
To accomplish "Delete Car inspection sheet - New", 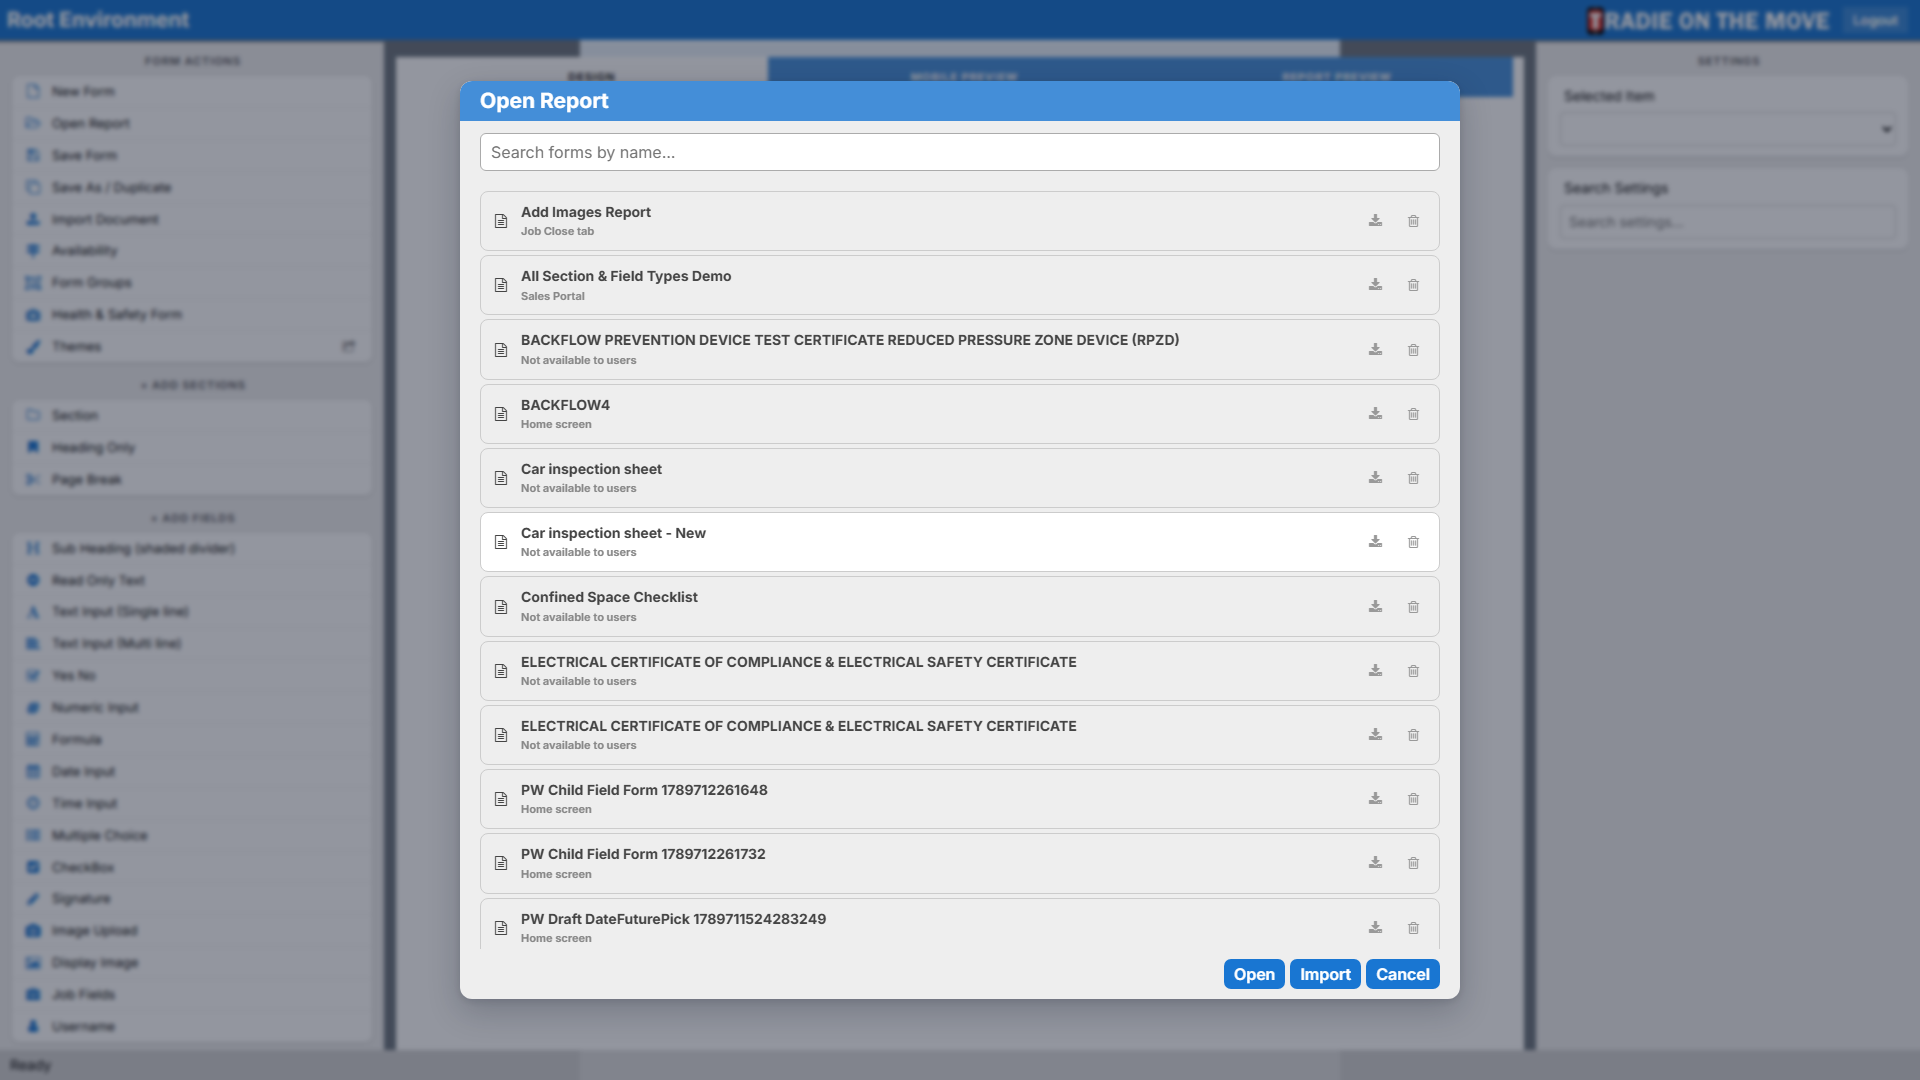I will (x=1413, y=542).
